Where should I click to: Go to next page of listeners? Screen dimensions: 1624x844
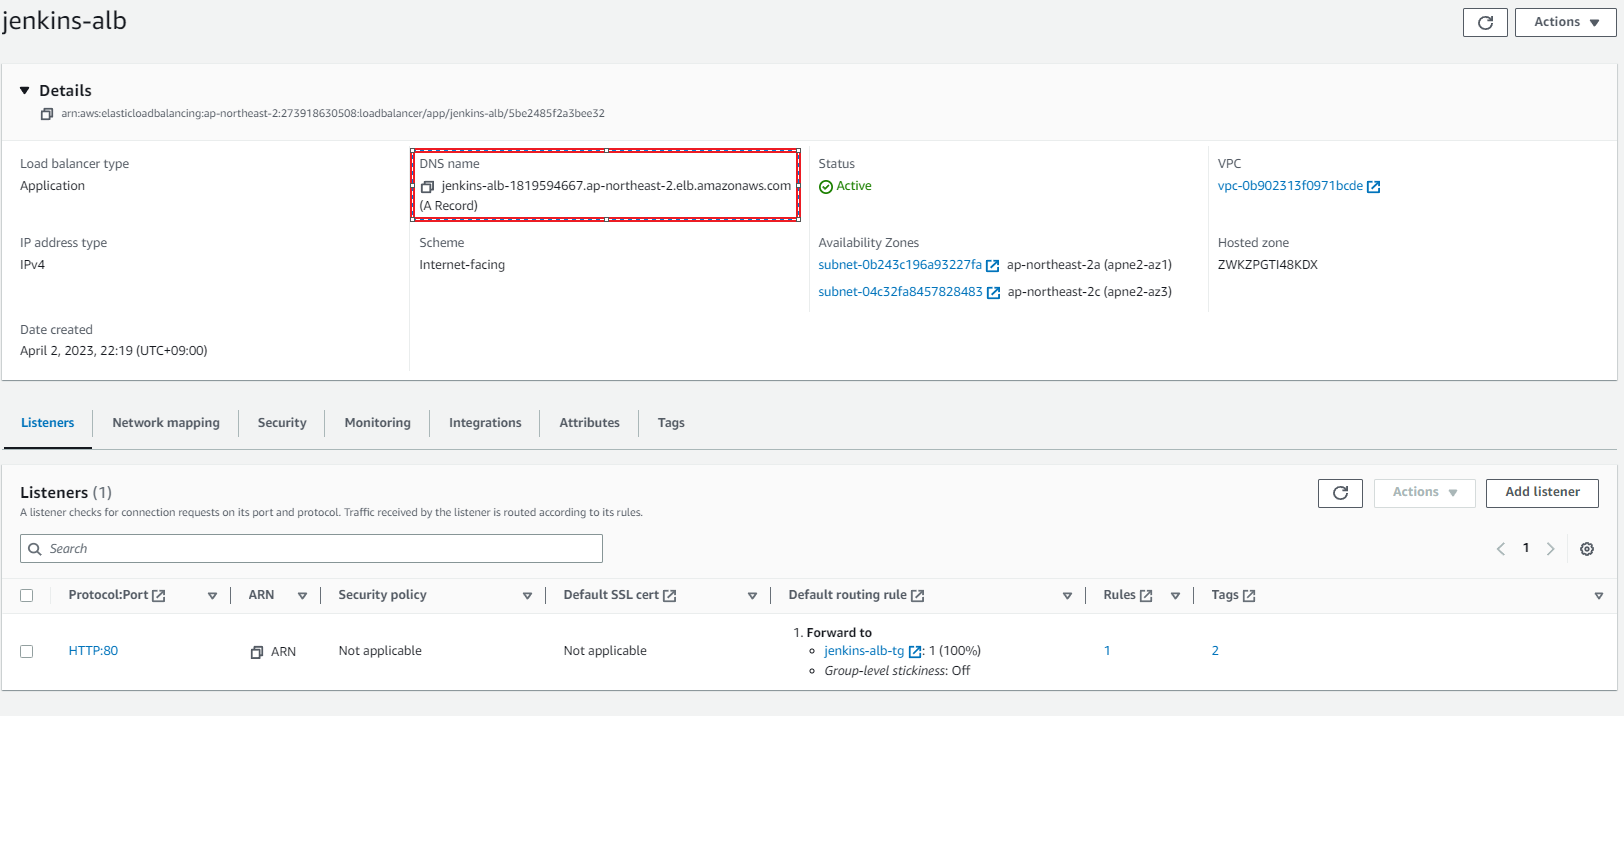coord(1551,549)
